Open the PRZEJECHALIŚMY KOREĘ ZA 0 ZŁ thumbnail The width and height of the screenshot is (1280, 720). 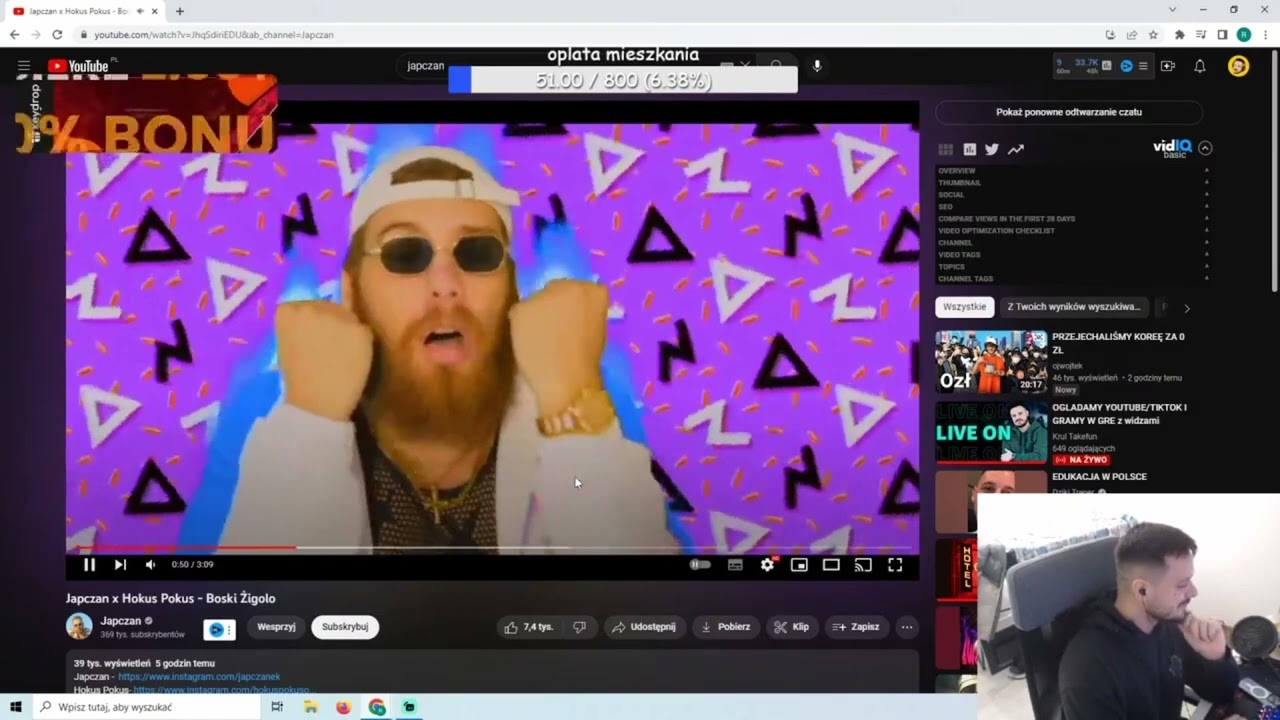pos(991,362)
